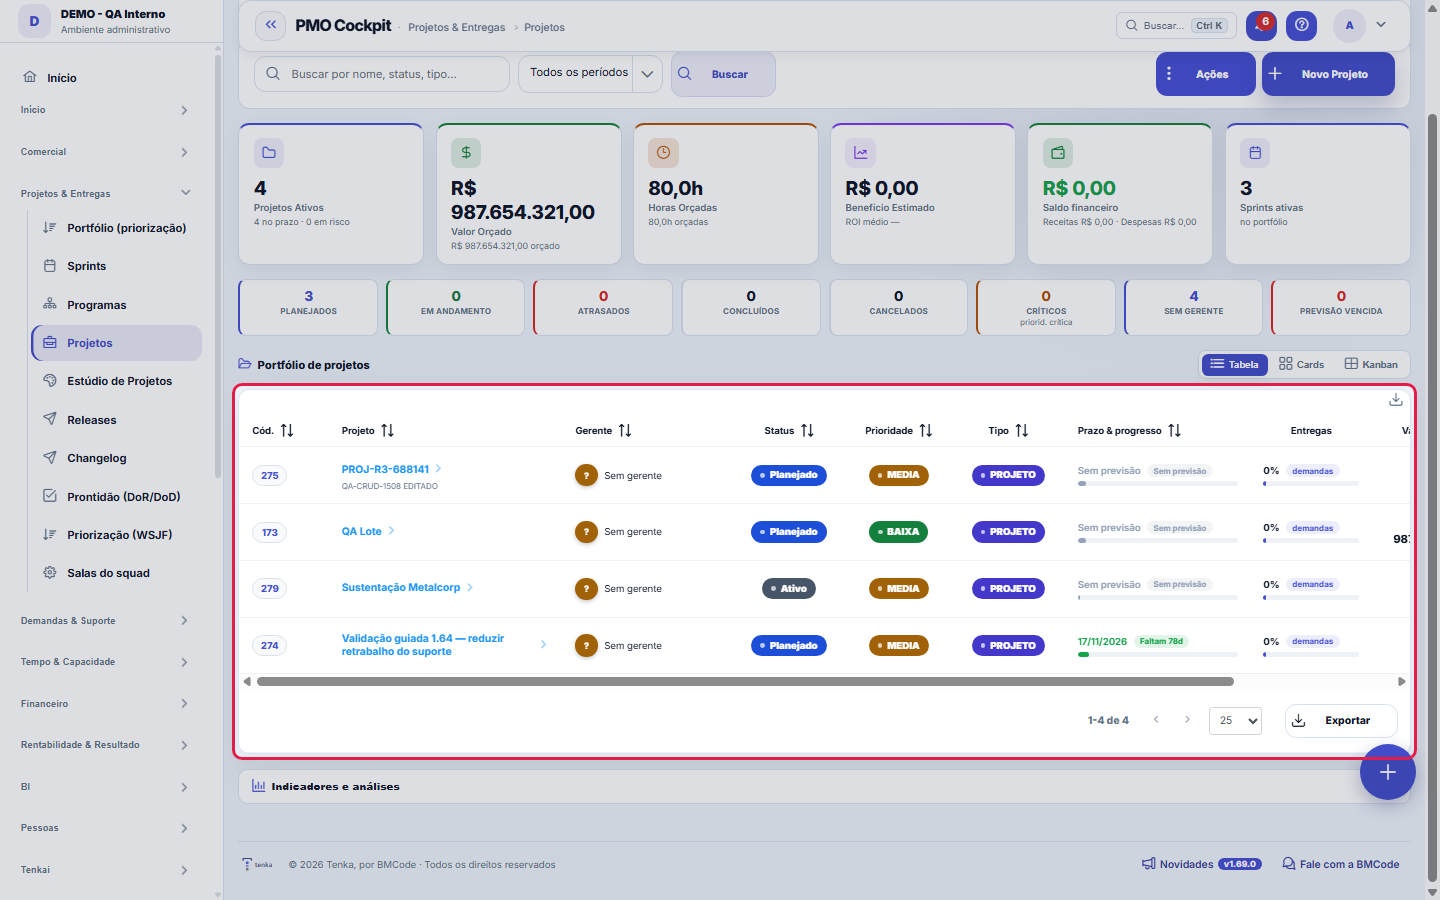
Task: Go to next table page arrow
Action: point(1187,720)
